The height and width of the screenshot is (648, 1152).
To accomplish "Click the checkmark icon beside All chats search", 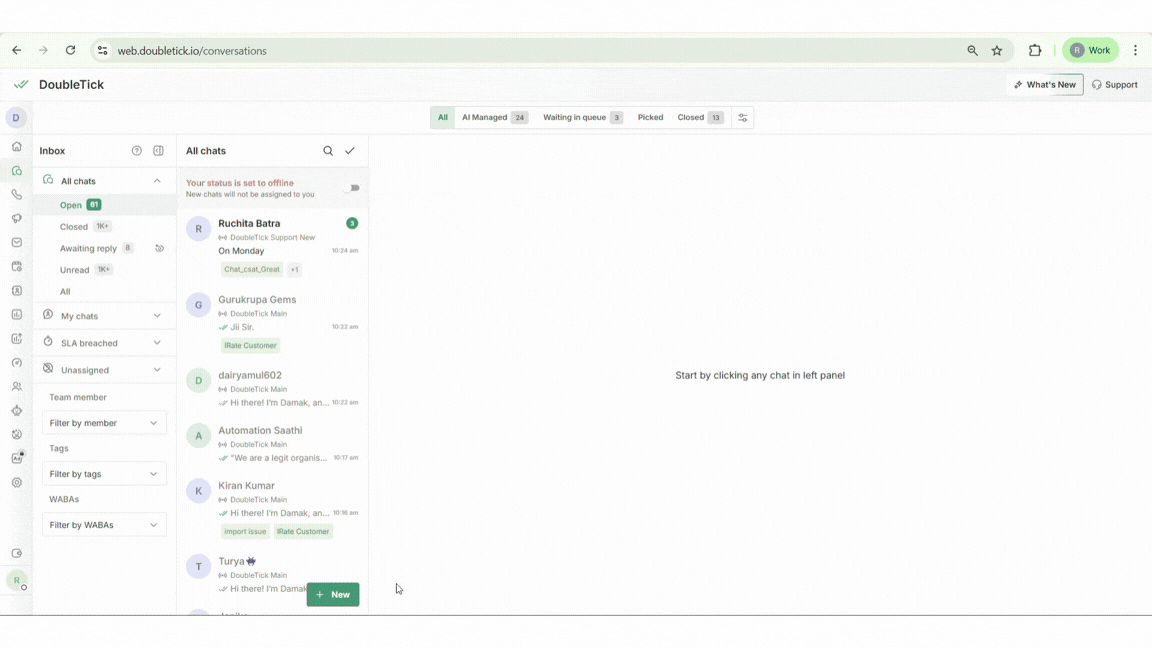I will point(350,151).
